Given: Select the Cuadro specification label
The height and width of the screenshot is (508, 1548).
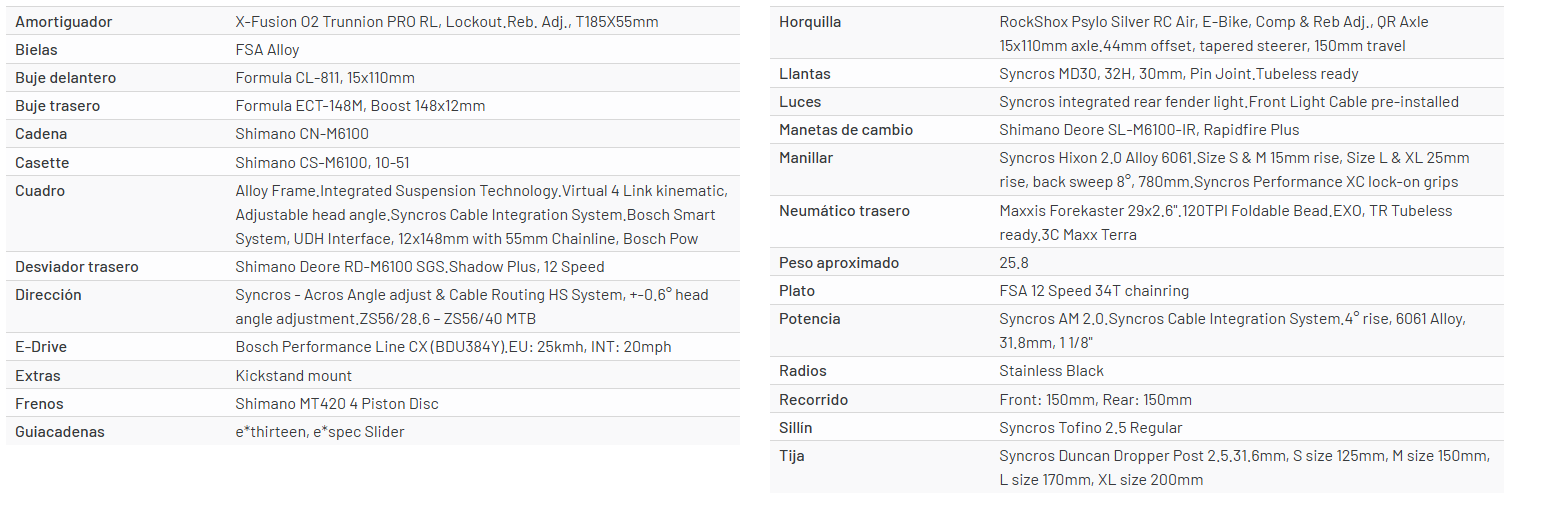Looking at the screenshot, I should (x=40, y=190).
